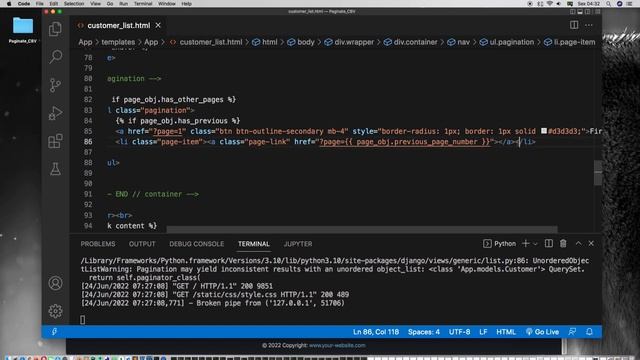Click Ln 86, Col 118 indicator

[x=376, y=332]
